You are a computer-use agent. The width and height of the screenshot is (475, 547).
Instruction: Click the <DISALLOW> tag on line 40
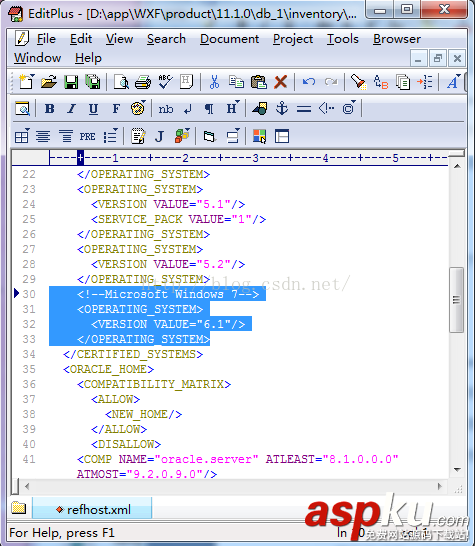126,444
